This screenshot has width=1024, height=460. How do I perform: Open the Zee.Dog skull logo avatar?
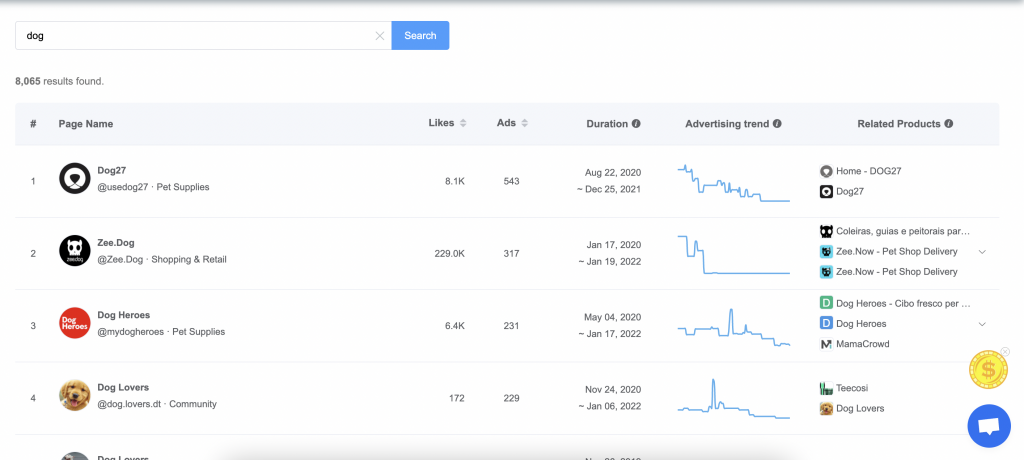tap(74, 251)
